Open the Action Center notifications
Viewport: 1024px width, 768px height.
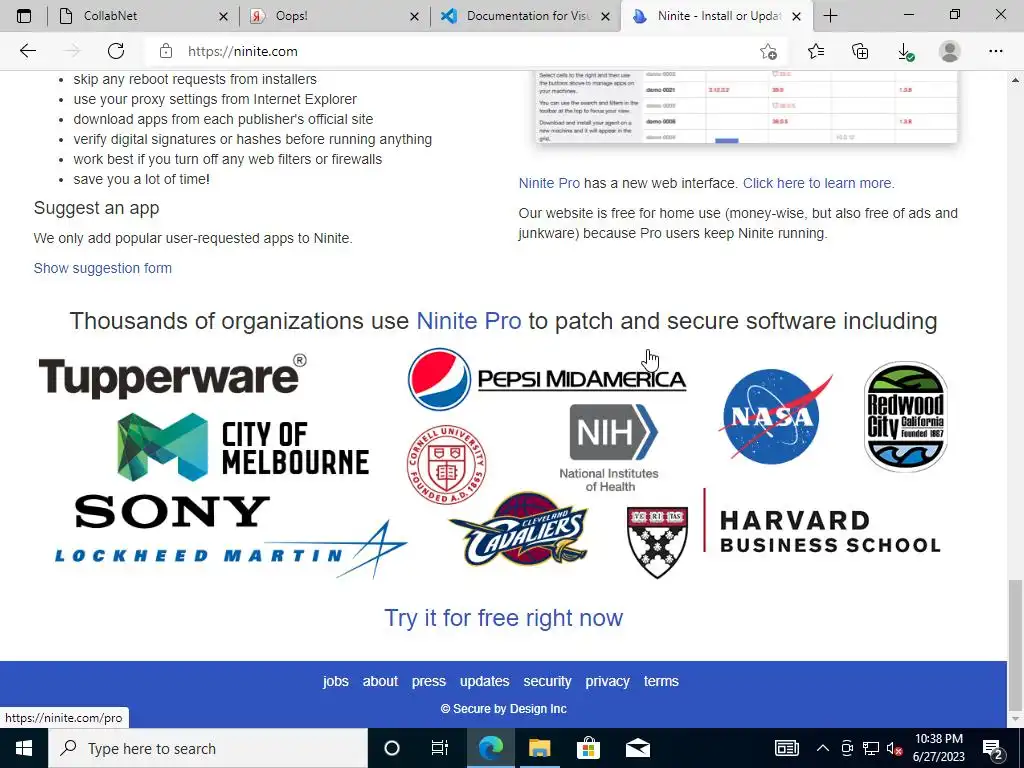(993, 748)
